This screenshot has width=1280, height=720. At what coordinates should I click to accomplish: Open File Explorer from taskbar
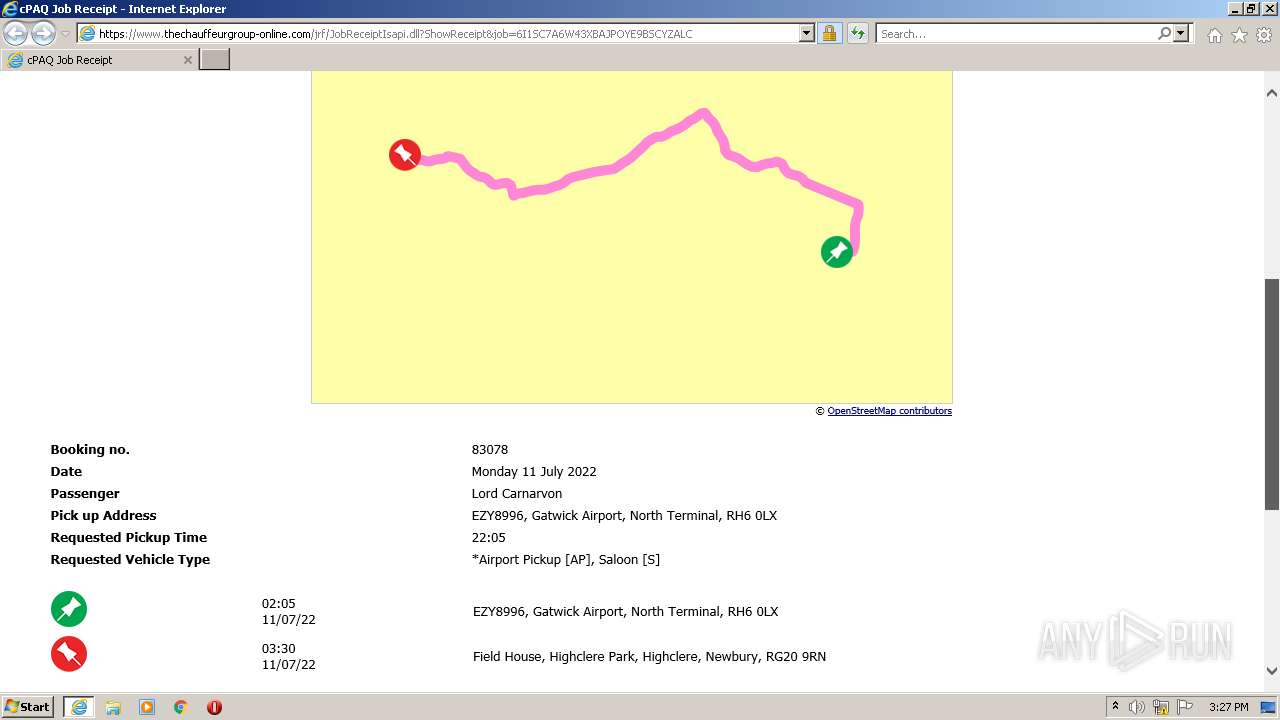click(113, 707)
